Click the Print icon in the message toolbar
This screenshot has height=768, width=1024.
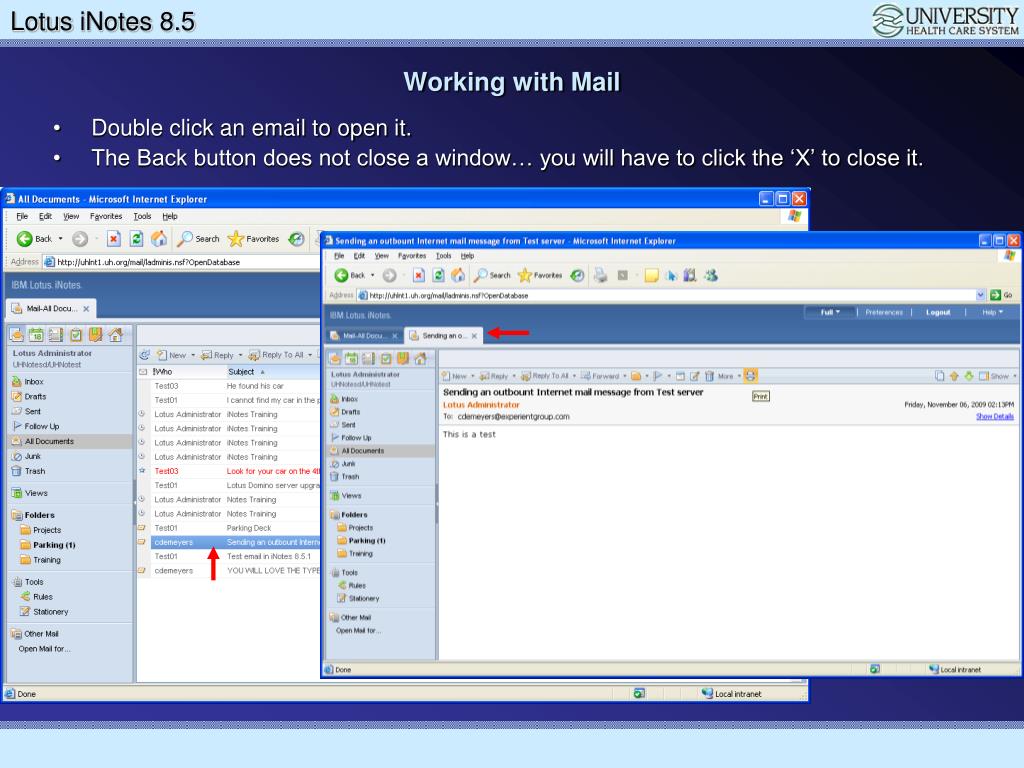[x=750, y=376]
